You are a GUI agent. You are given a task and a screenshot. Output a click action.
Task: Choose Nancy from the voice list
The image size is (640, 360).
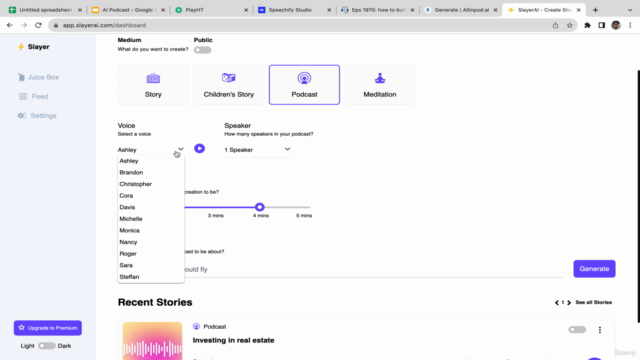tap(151, 242)
